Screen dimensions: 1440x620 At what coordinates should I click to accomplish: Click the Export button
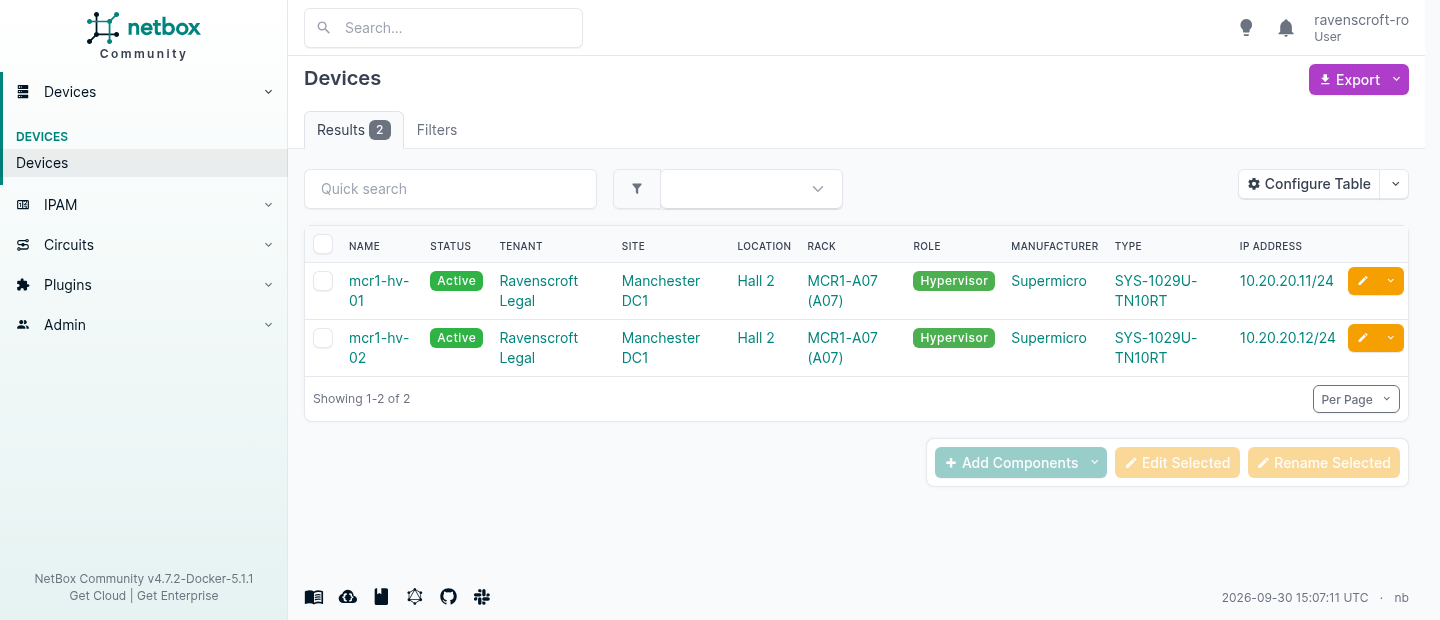[1349, 80]
